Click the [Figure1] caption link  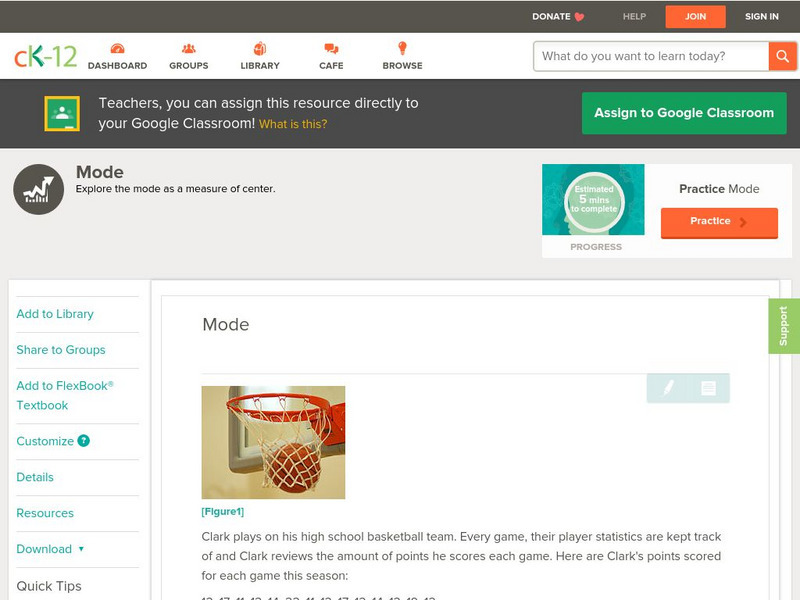coord(222,512)
